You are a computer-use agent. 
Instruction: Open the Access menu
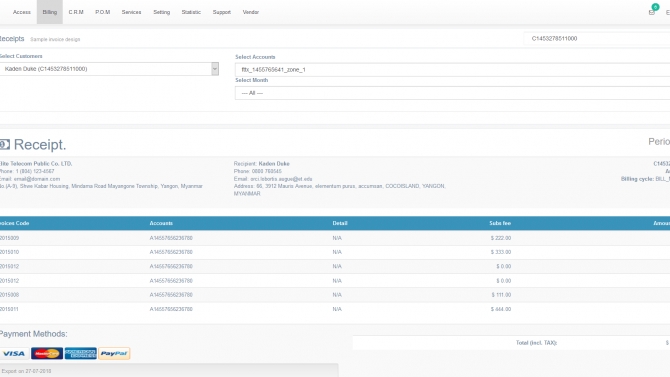[x=21, y=12]
